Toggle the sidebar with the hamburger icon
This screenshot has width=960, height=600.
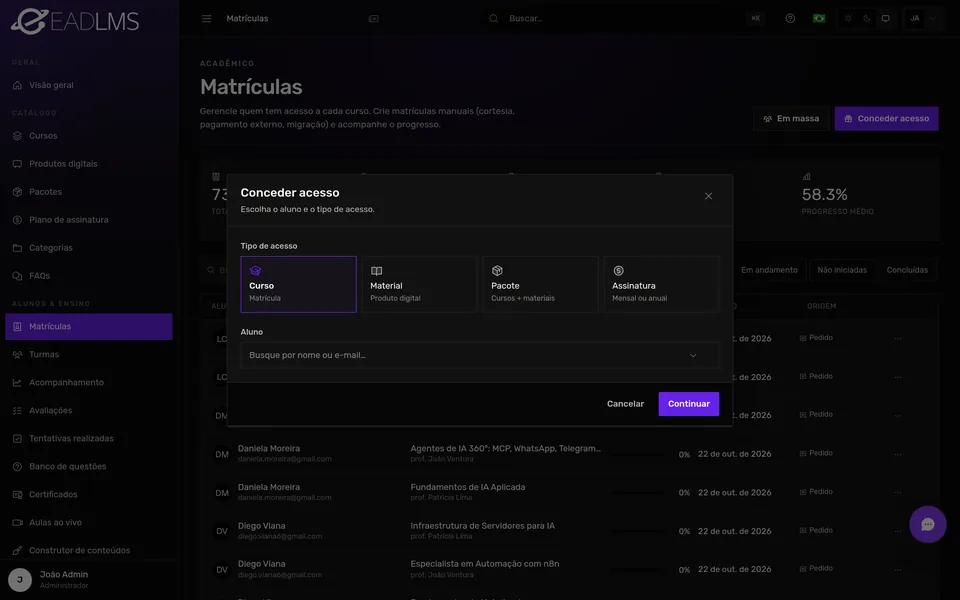point(206,18)
